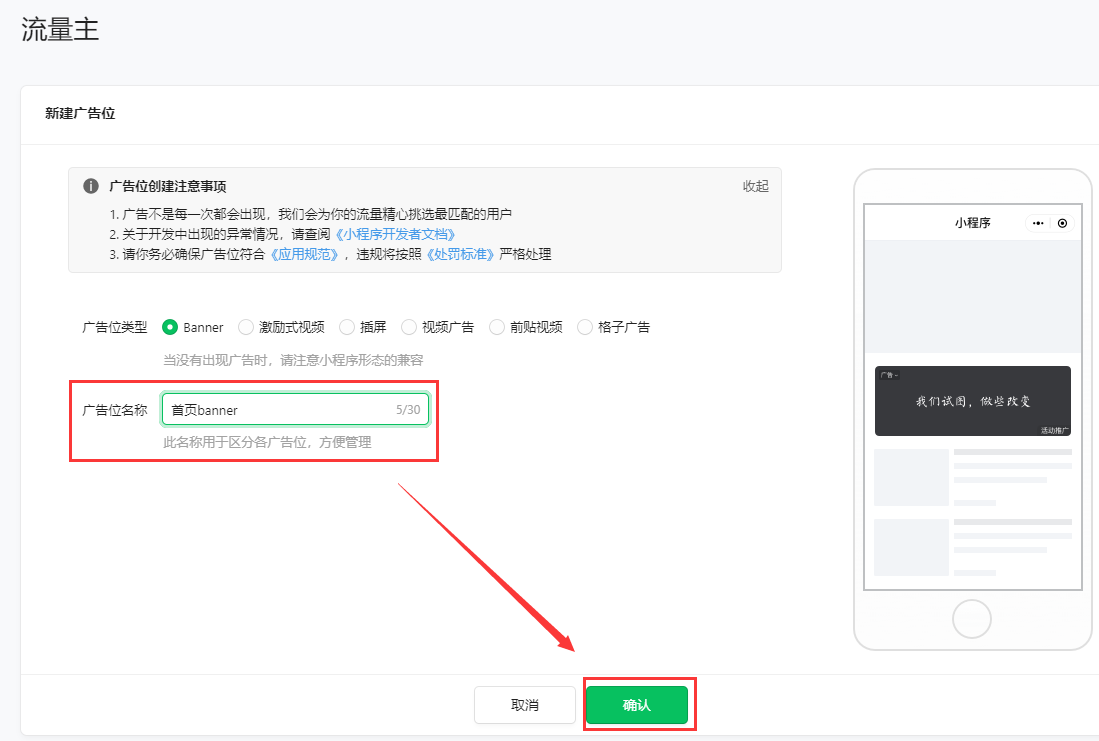Click the info icon beside 广告位创建注意事项
The image size is (1099, 741).
click(91, 186)
